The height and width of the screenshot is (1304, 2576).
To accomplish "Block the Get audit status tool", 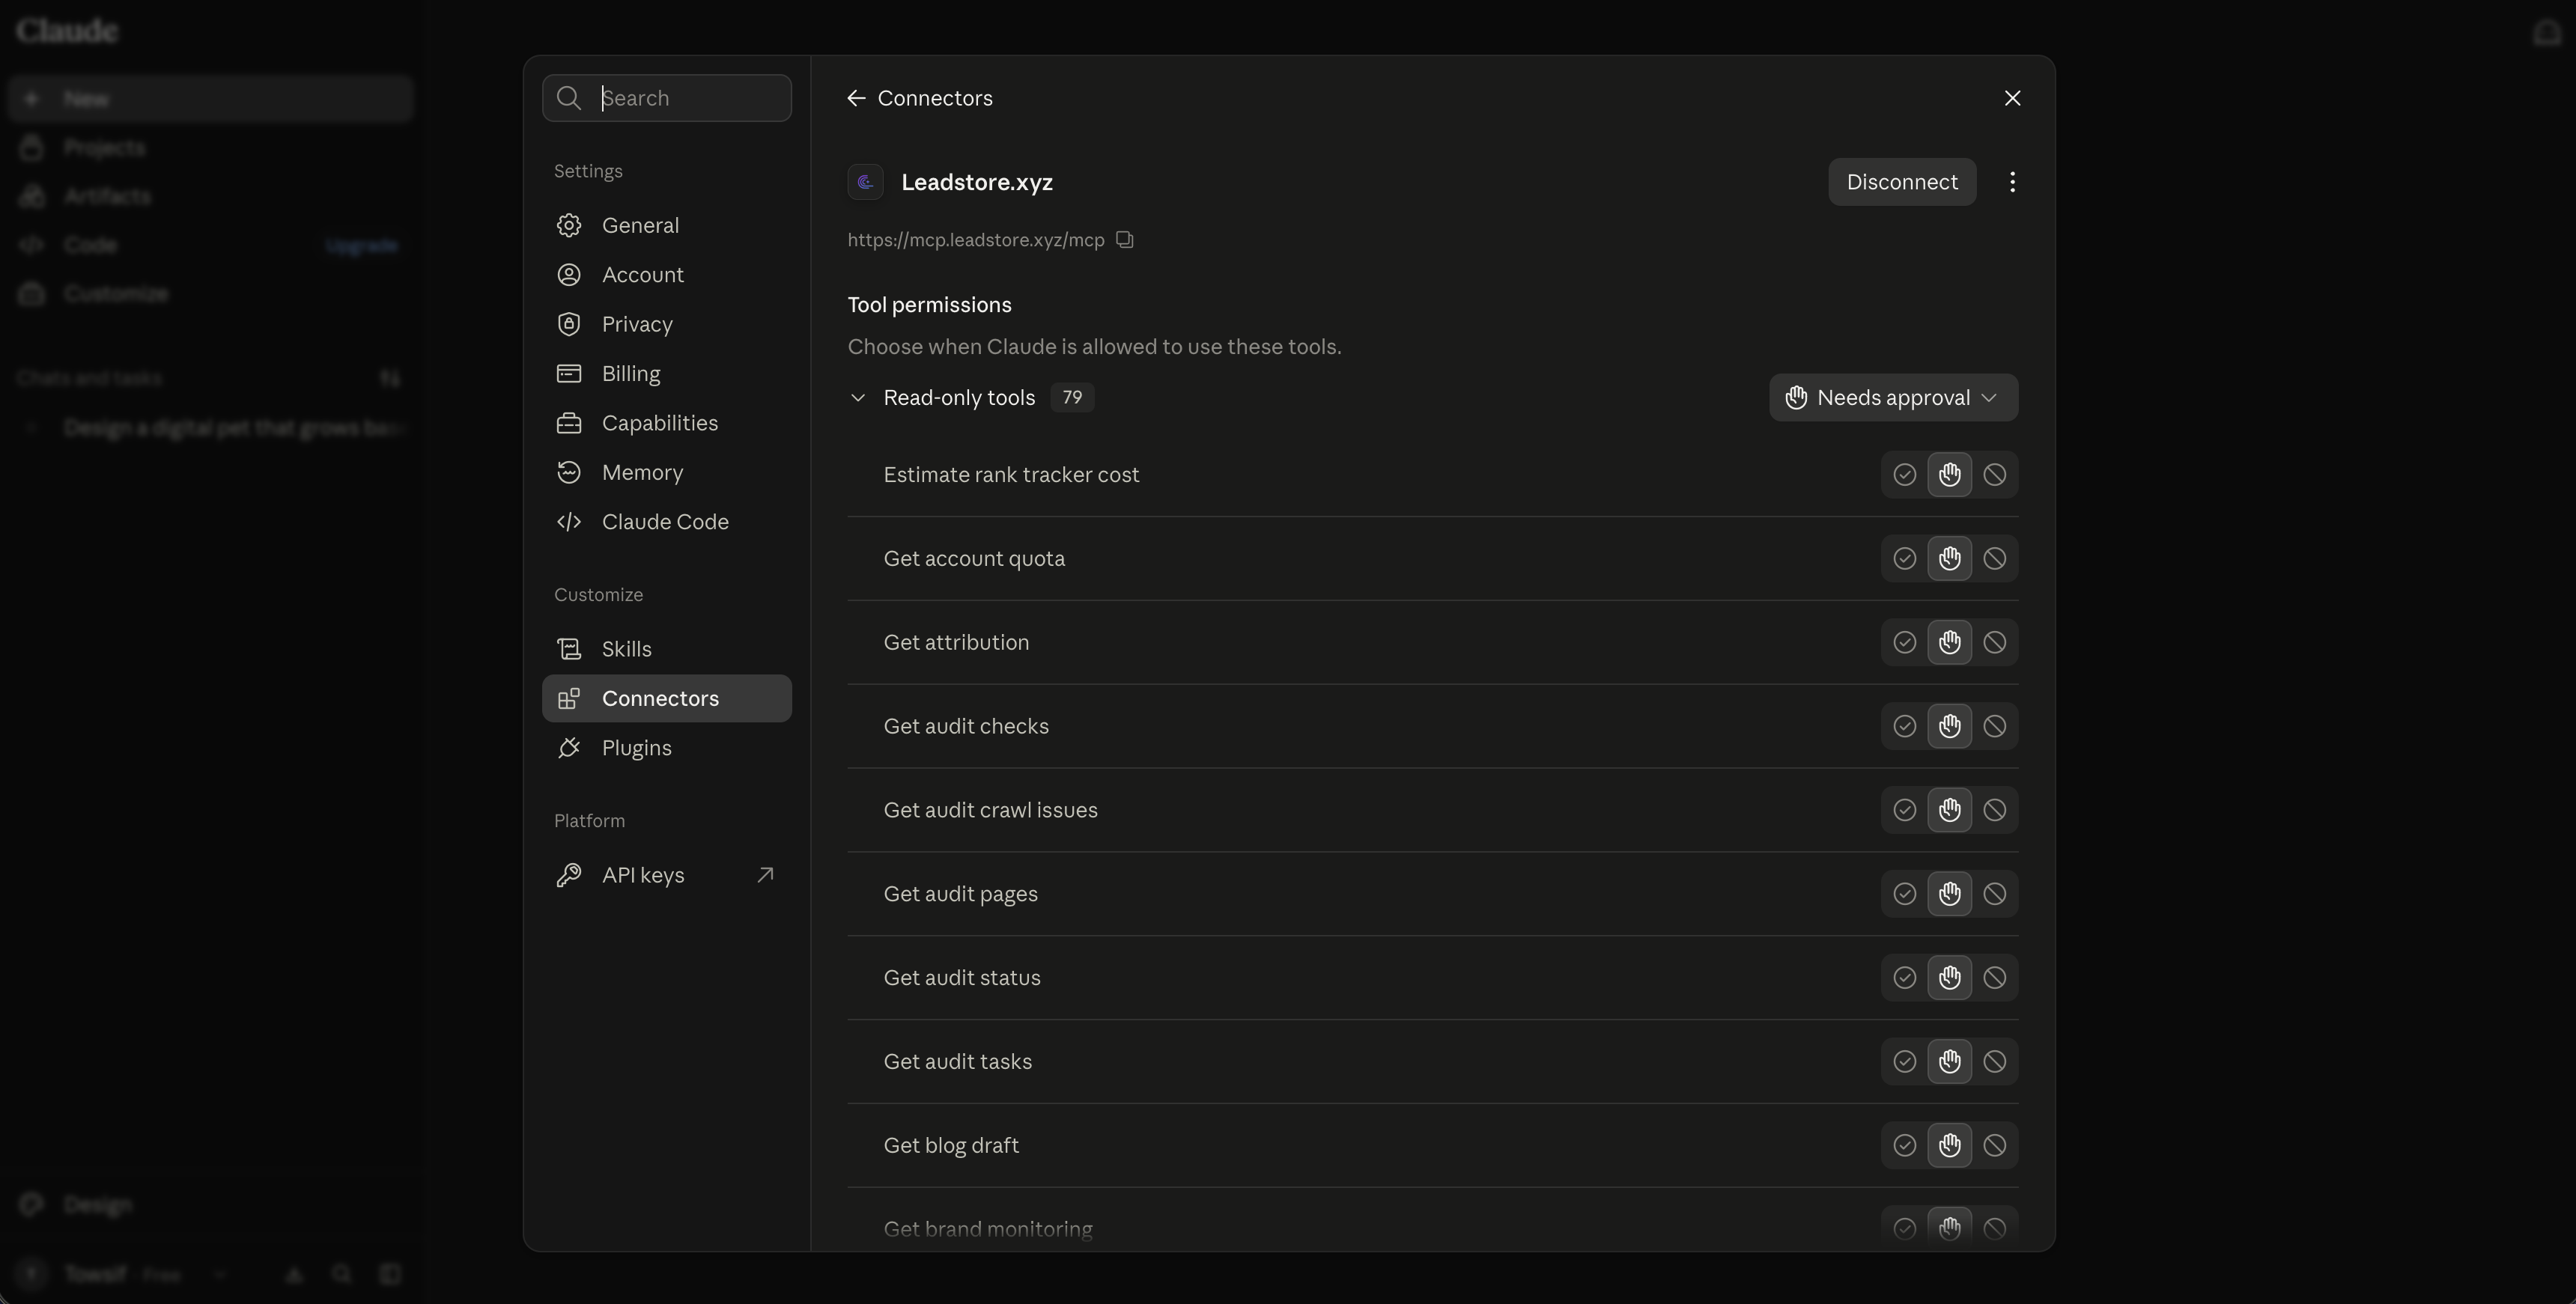I will 1994,978.
